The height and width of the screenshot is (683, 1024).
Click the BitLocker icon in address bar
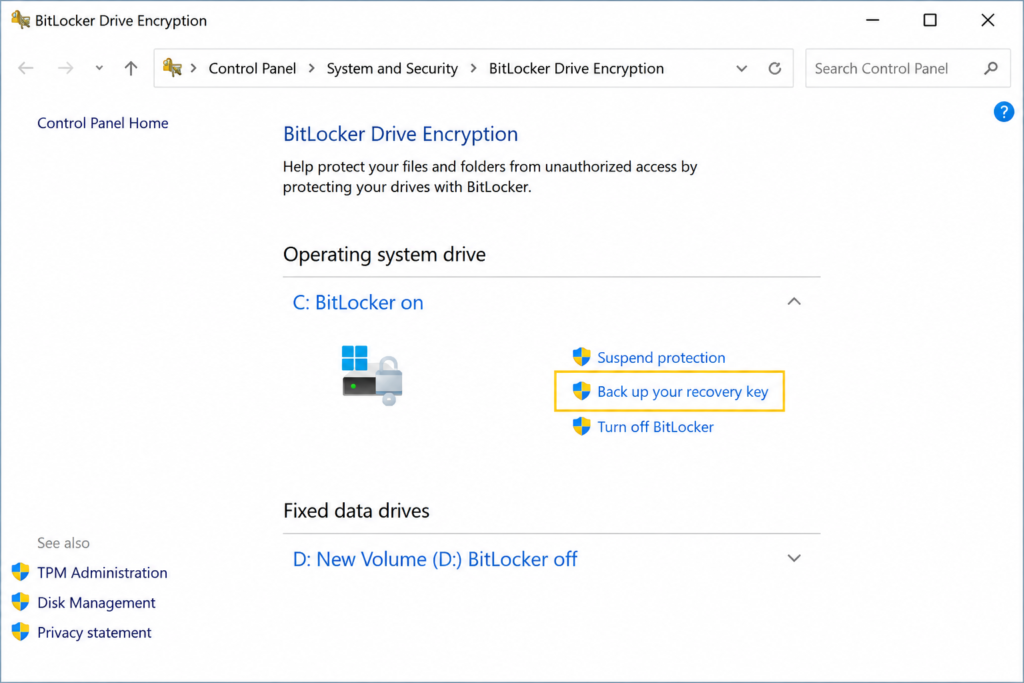coord(172,67)
